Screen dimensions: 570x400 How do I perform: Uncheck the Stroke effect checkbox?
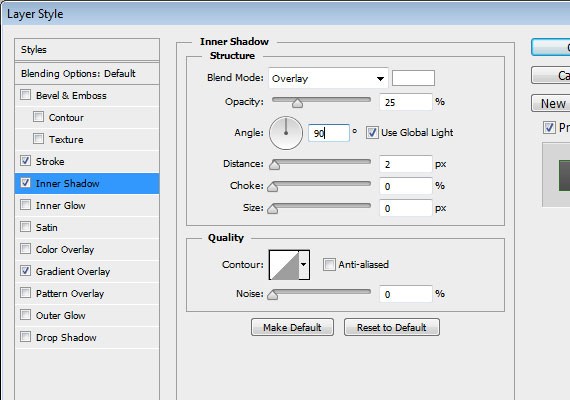[x=25, y=161]
